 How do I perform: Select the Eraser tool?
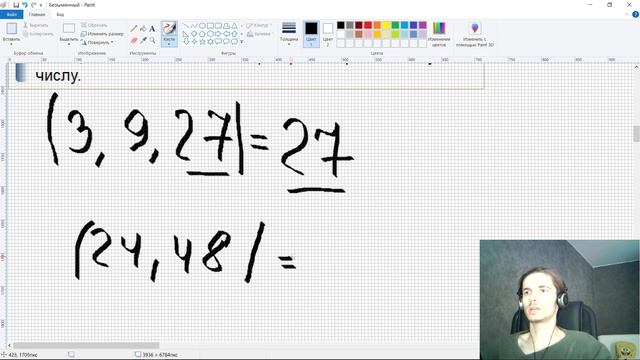[134, 40]
